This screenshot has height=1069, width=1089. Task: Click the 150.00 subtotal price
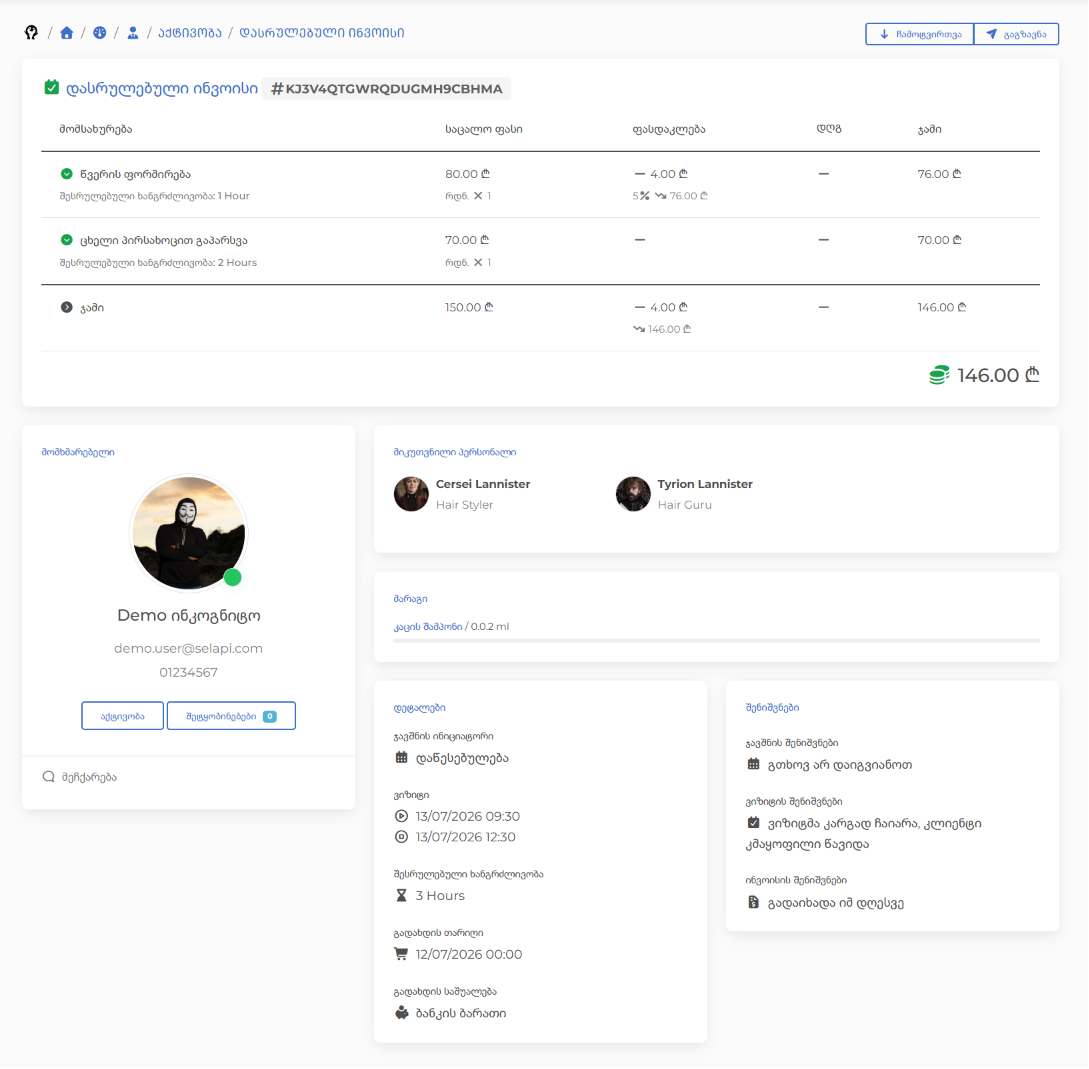[x=469, y=307]
